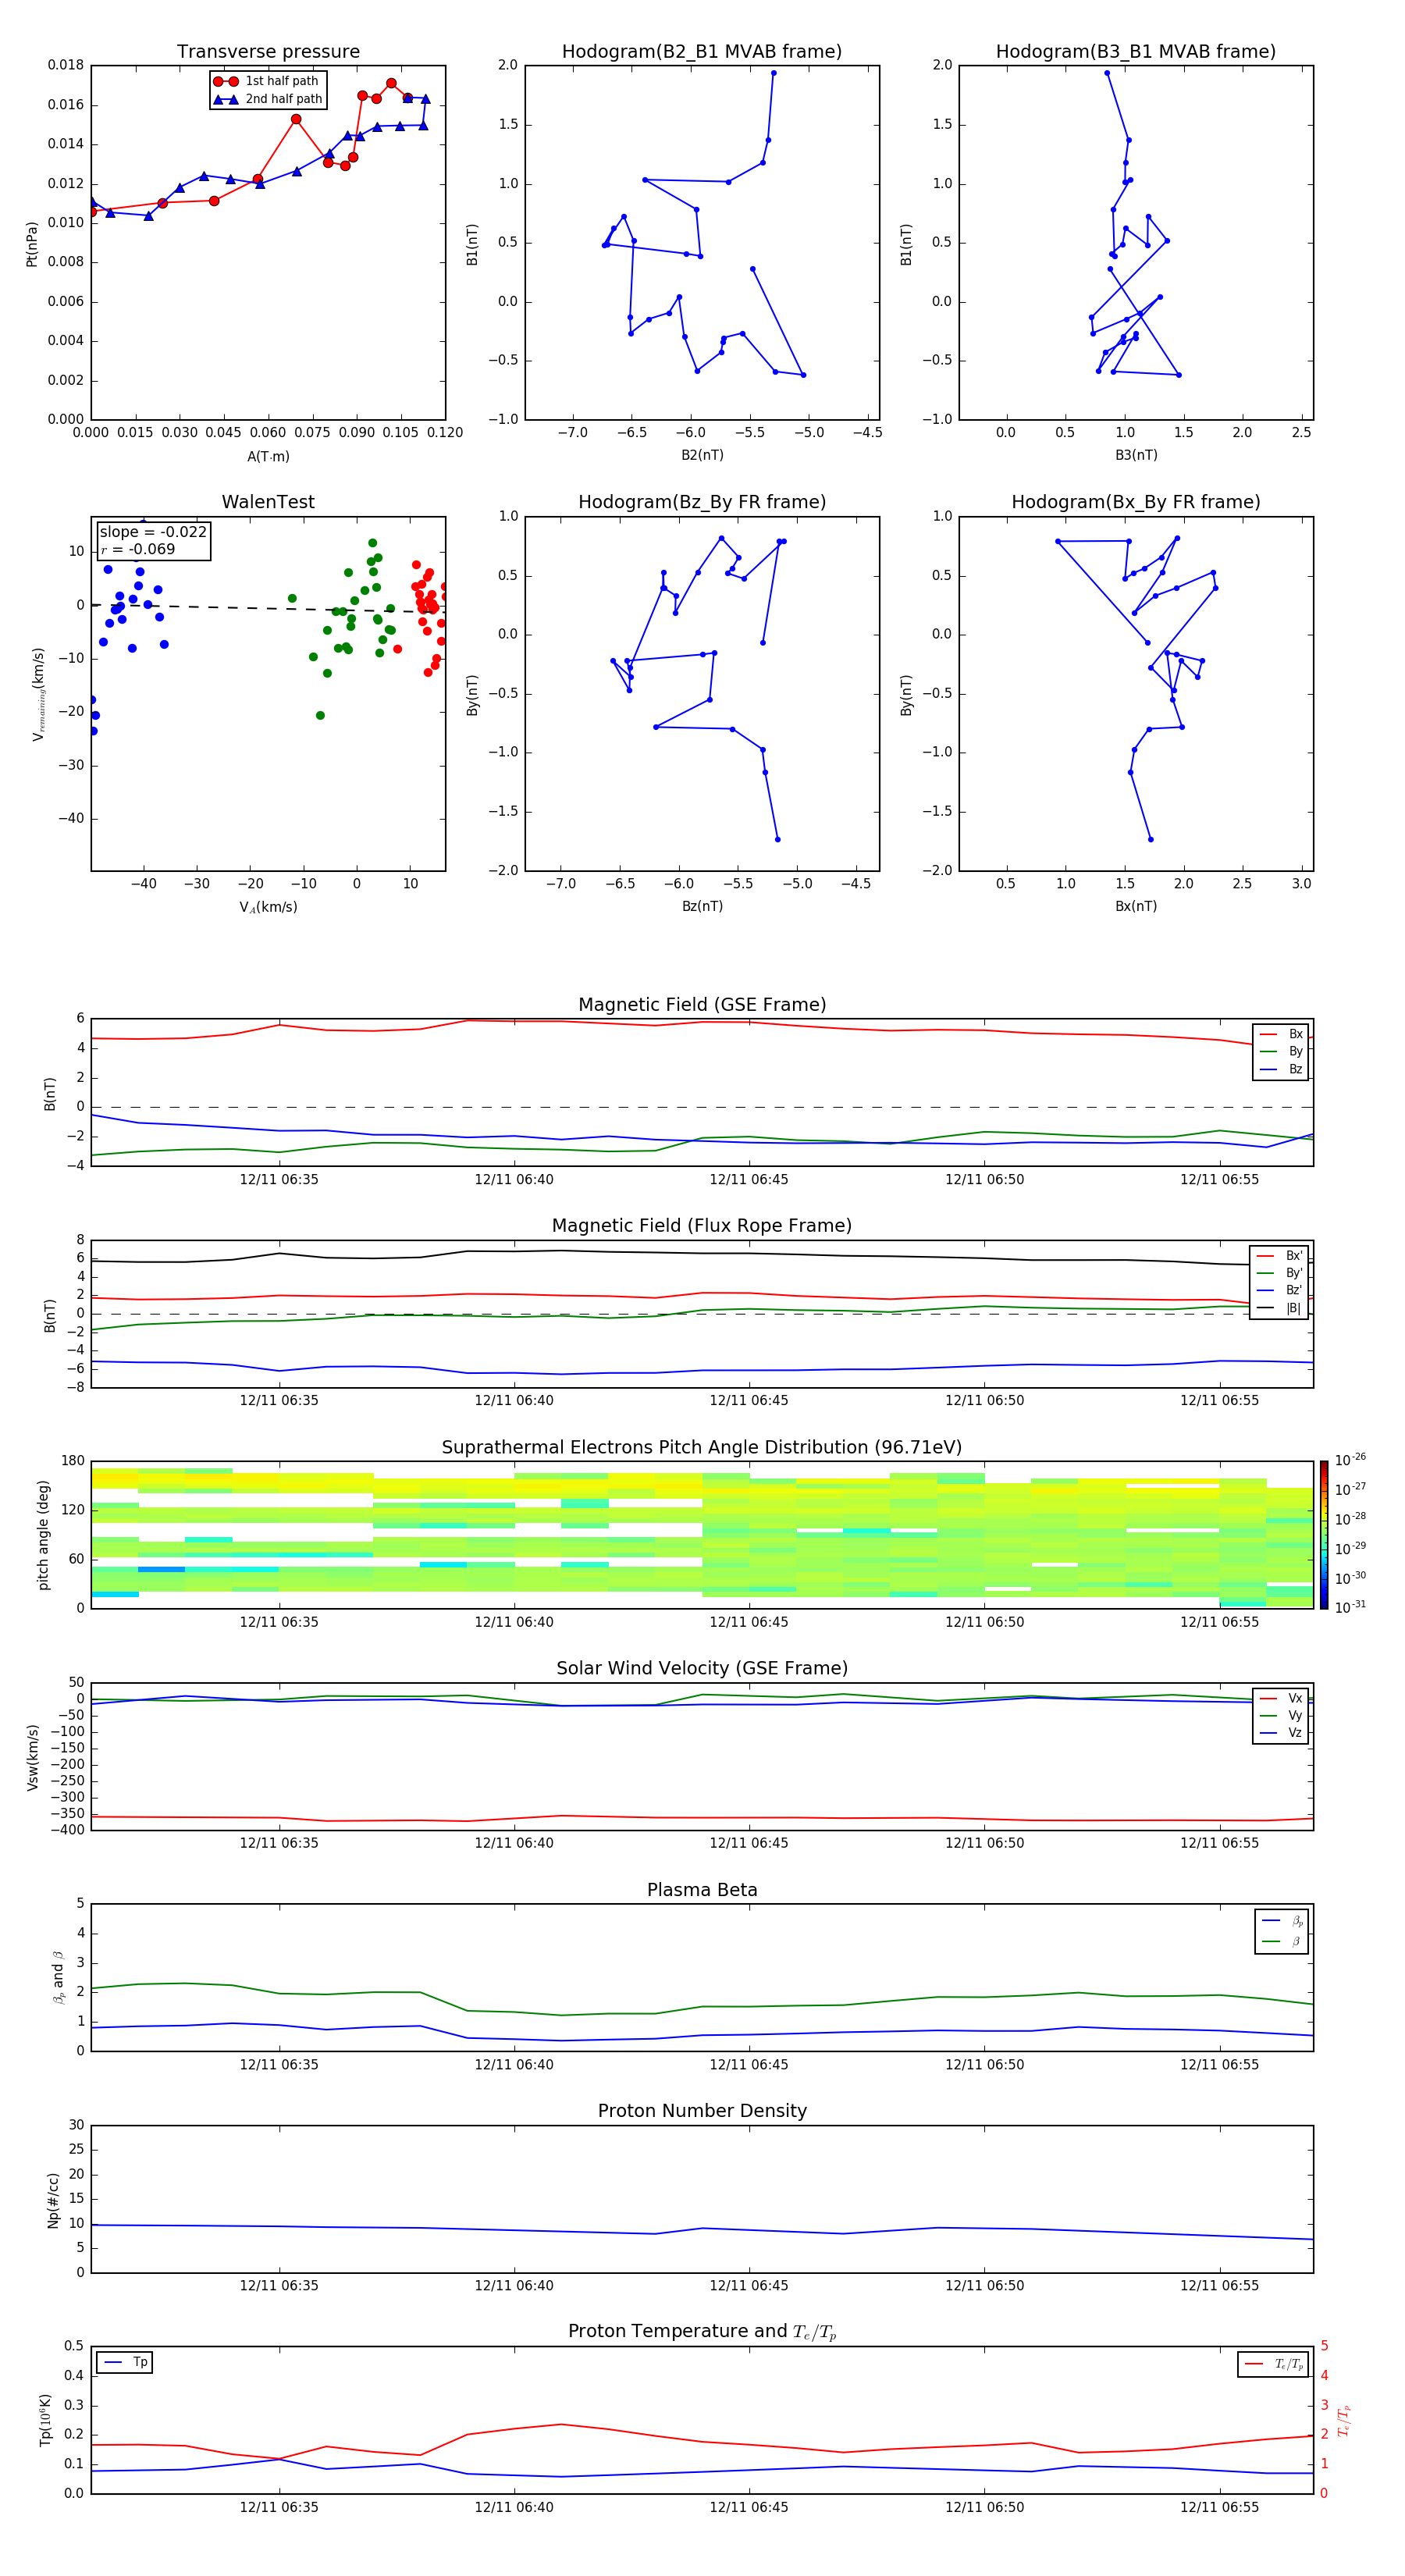Viewport: 1405px width, 2576px height.
Task: Click the 'Np(#/cc)' y-axis label
Action: click(53, 2199)
